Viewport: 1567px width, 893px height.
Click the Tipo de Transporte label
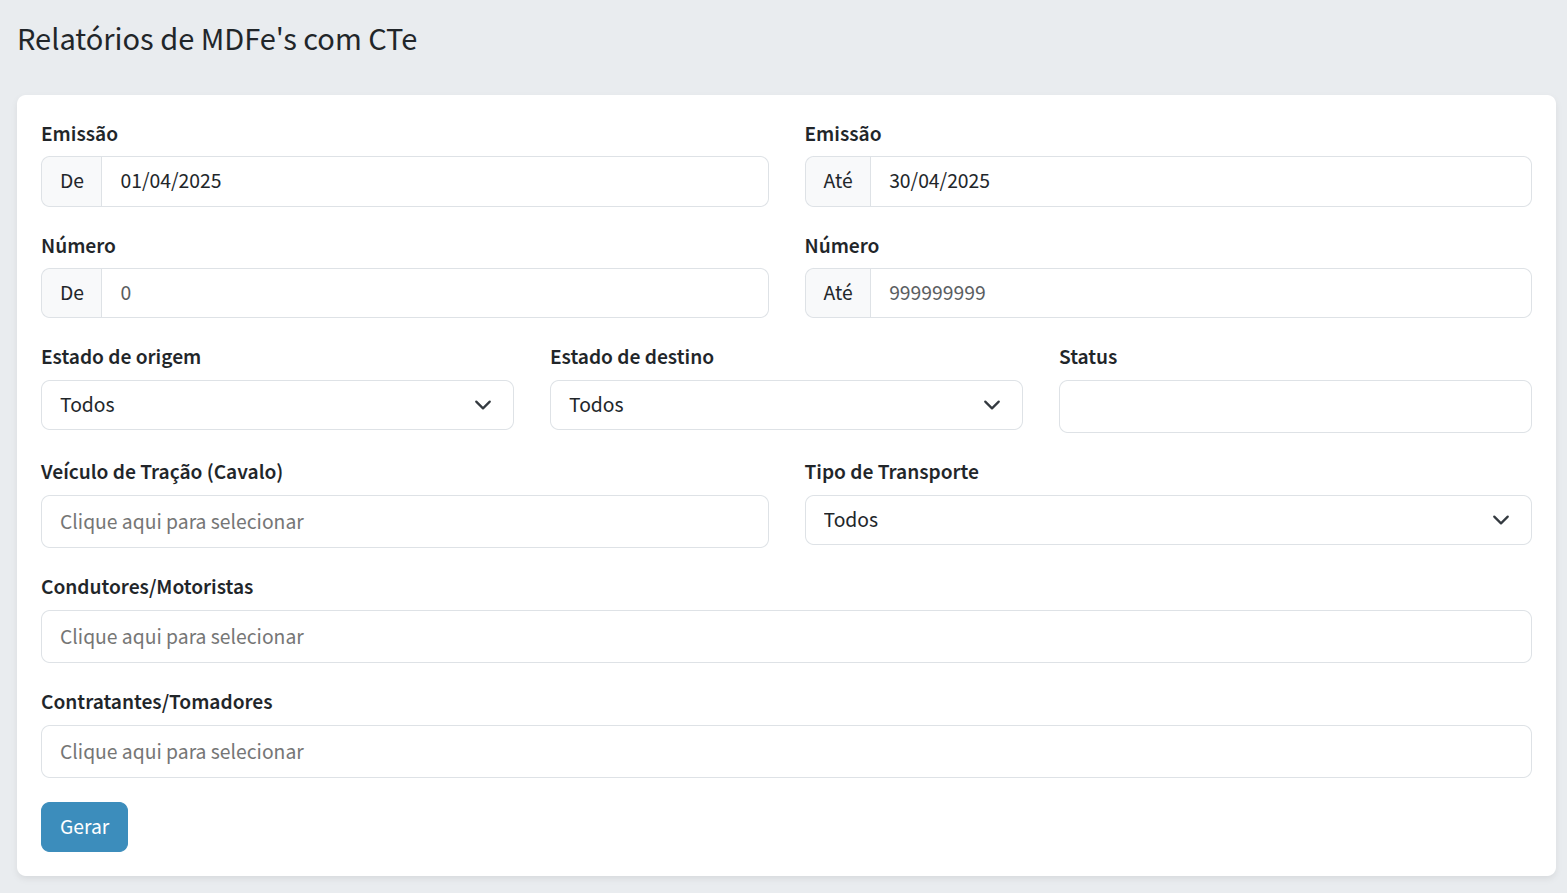tap(891, 472)
